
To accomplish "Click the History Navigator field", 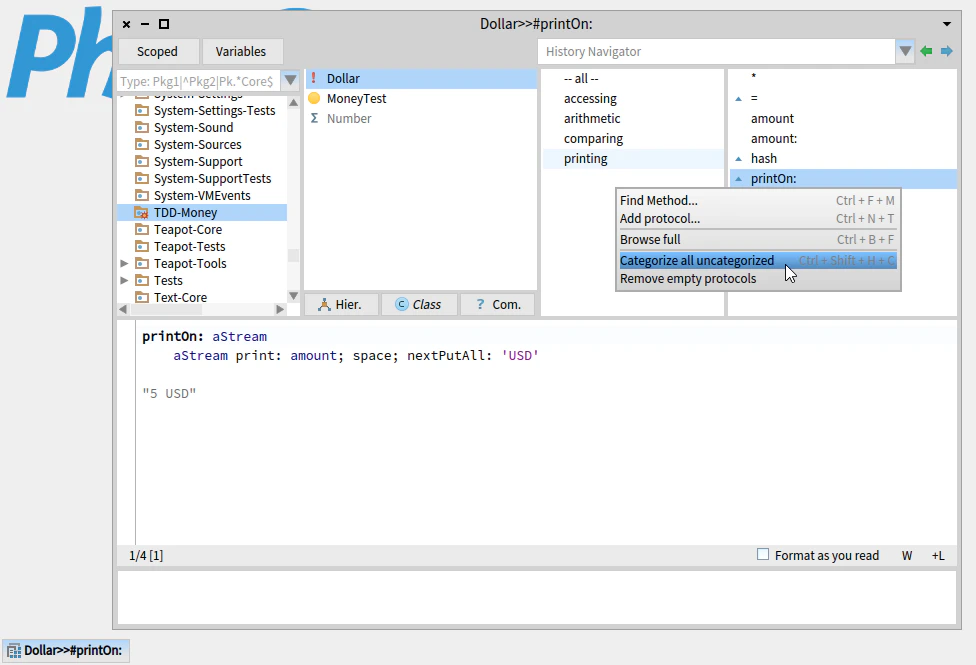I will [716, 52].
